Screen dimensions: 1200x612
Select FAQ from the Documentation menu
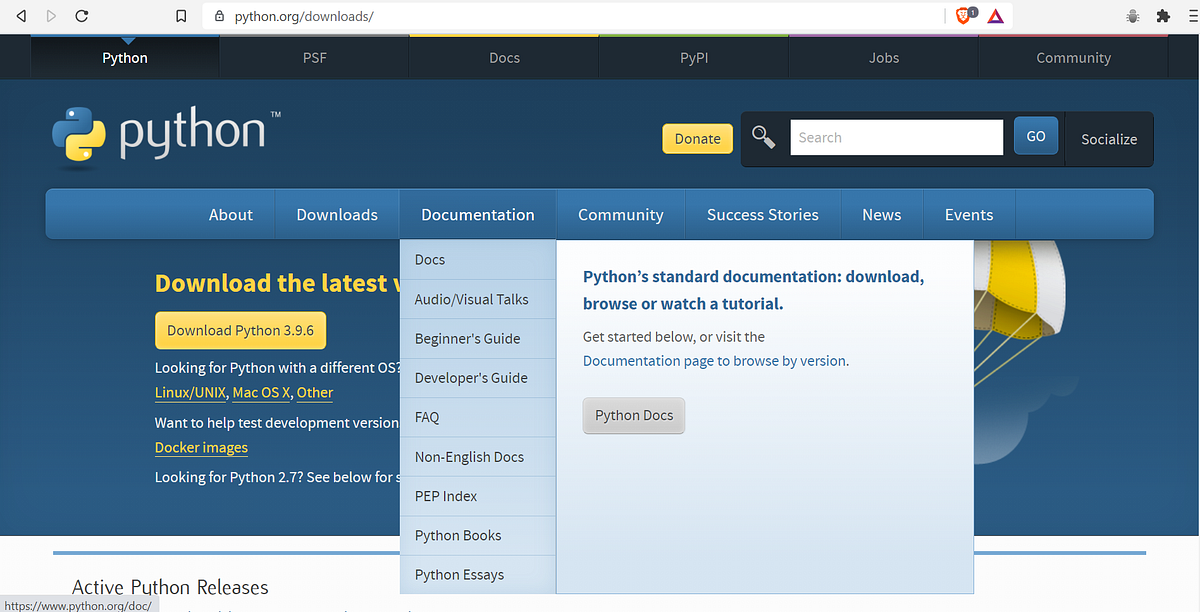427,417
